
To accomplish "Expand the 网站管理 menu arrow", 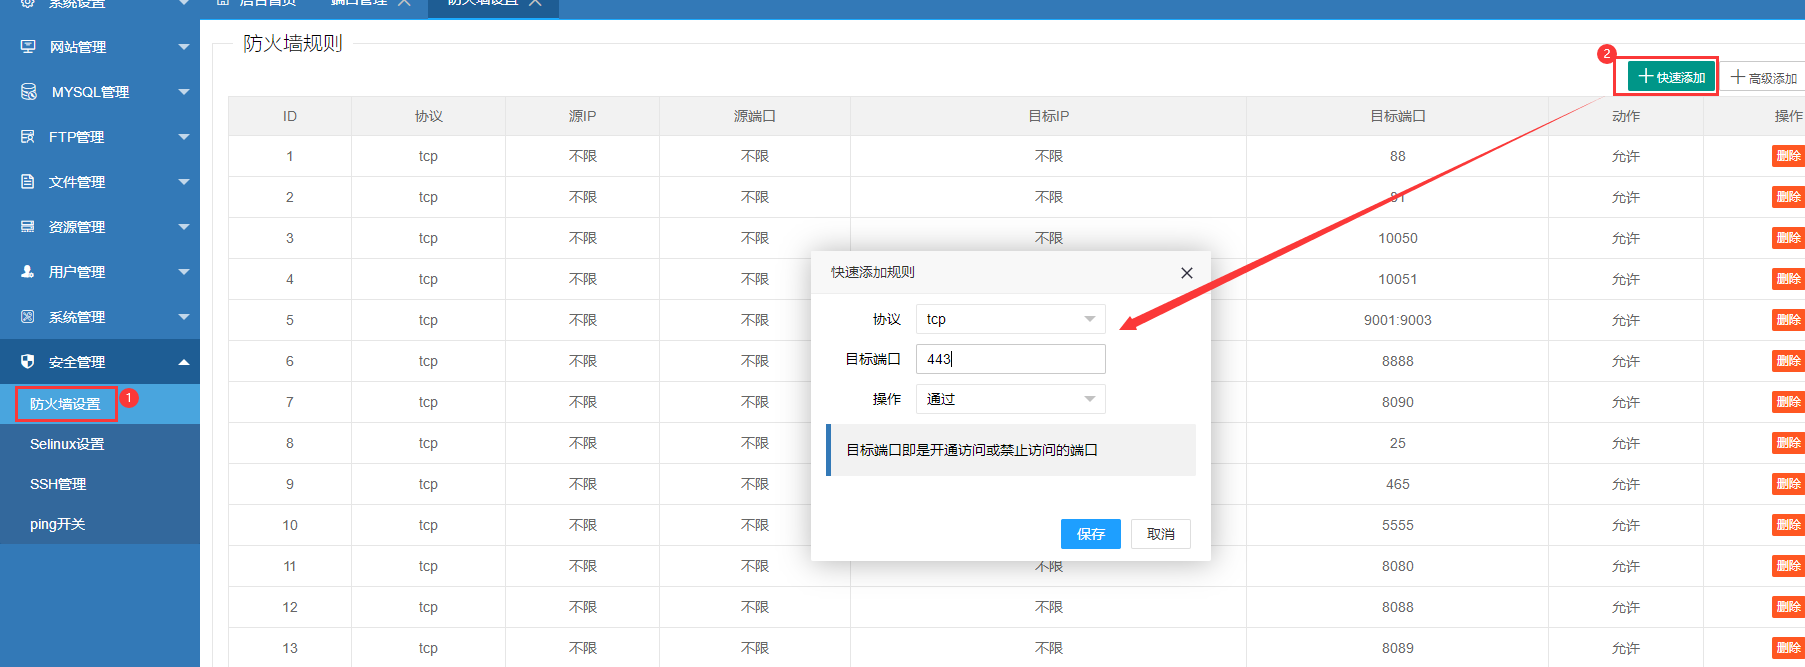I will [x=184, y=47].
